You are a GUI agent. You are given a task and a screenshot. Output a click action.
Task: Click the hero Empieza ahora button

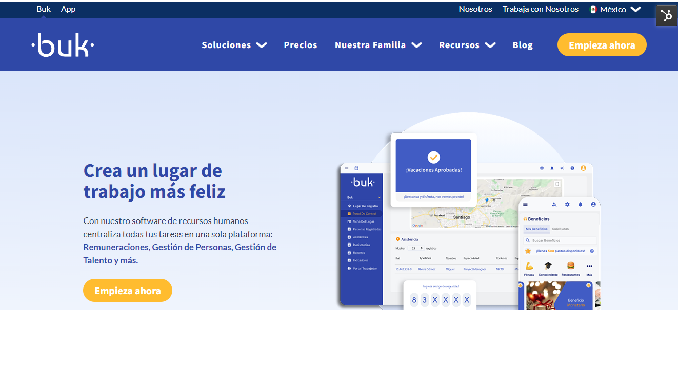tap(128, 290)
